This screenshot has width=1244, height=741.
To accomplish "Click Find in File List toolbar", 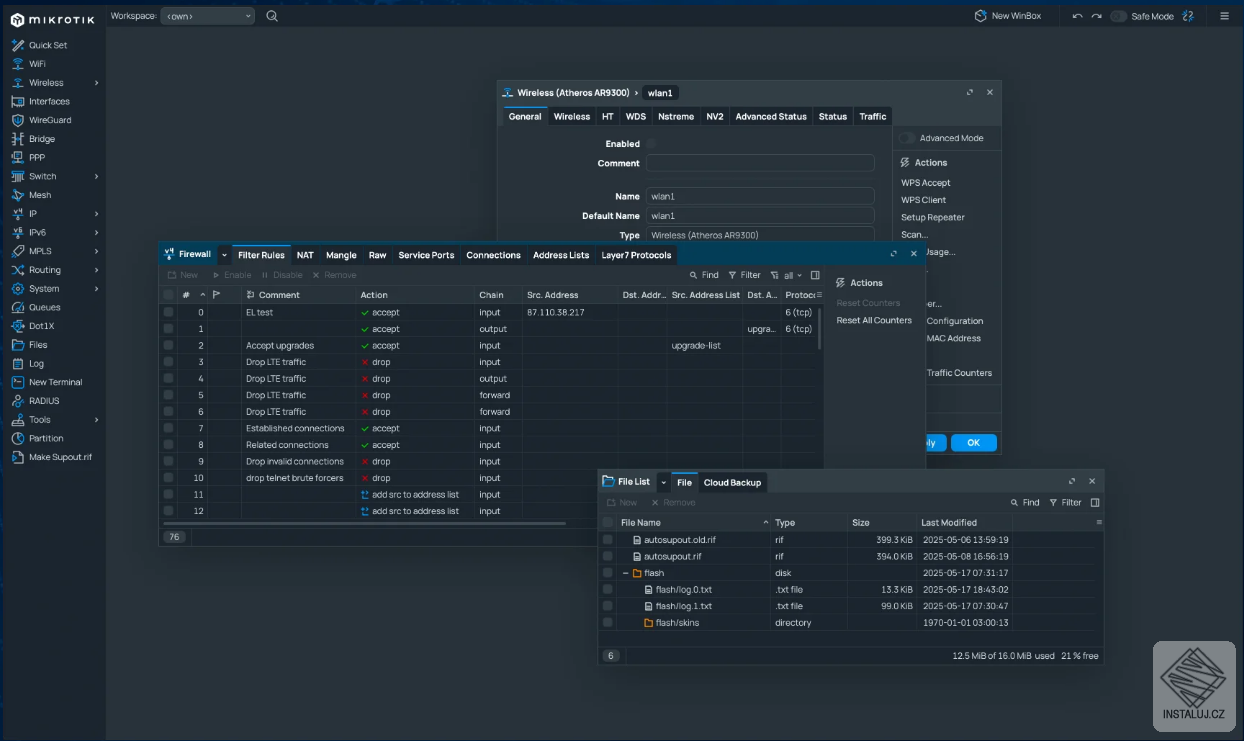I will click(x=1025, y=503).
